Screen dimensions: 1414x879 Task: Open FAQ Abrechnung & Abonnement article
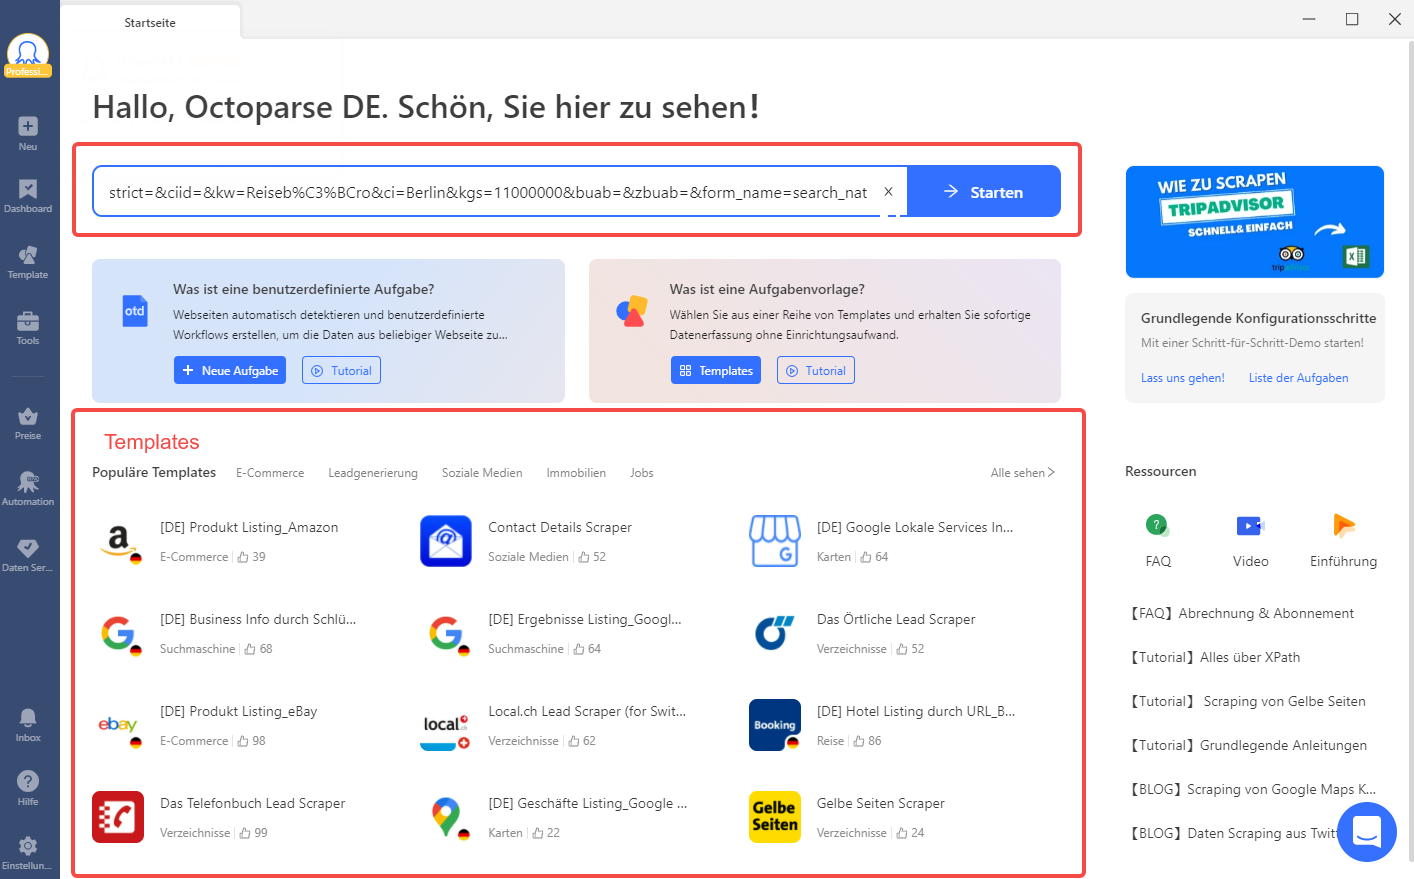click(1242, 613)
